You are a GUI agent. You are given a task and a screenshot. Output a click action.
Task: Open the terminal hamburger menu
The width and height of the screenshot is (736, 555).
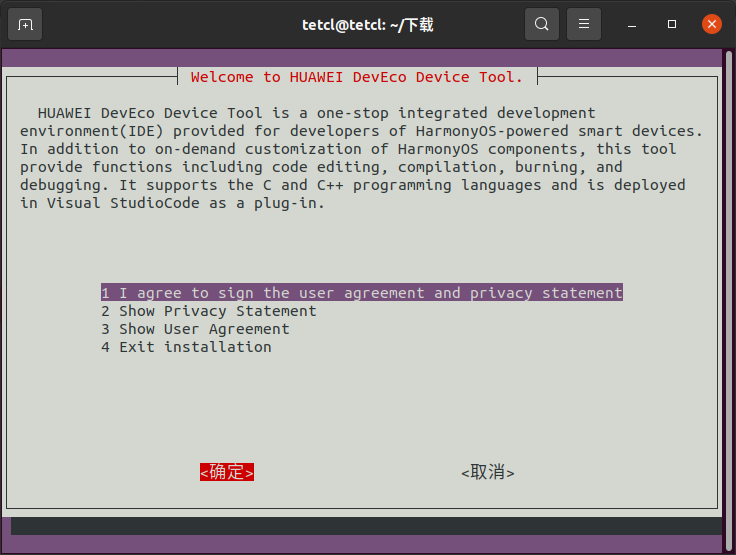(x=584, y=24)
